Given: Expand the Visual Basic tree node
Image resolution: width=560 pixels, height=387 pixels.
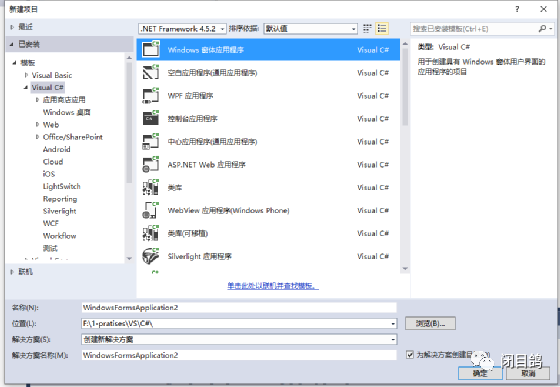Looking at the screenshot, I should pos(26,75).
